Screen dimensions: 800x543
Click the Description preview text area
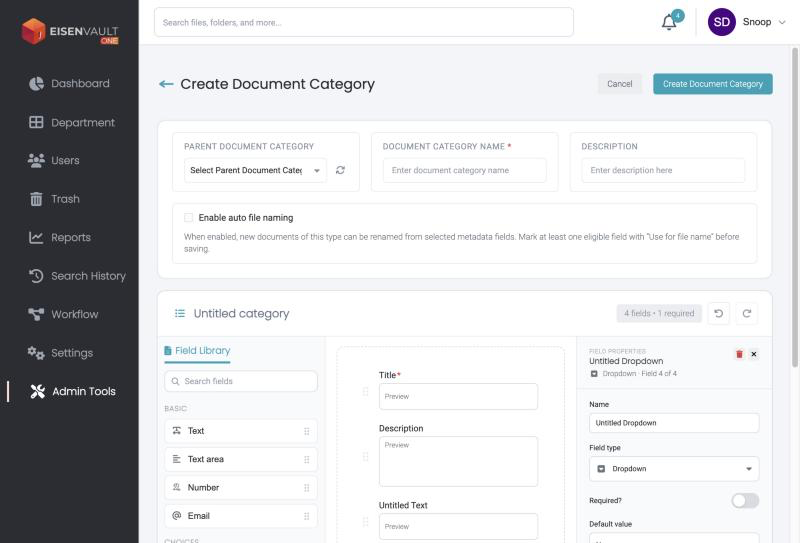coord(458,461)
